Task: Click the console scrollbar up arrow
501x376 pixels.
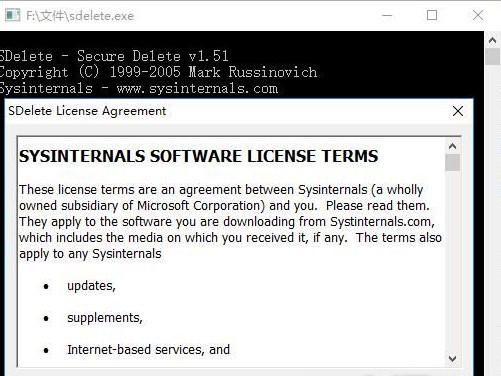Action: [492, 40]
